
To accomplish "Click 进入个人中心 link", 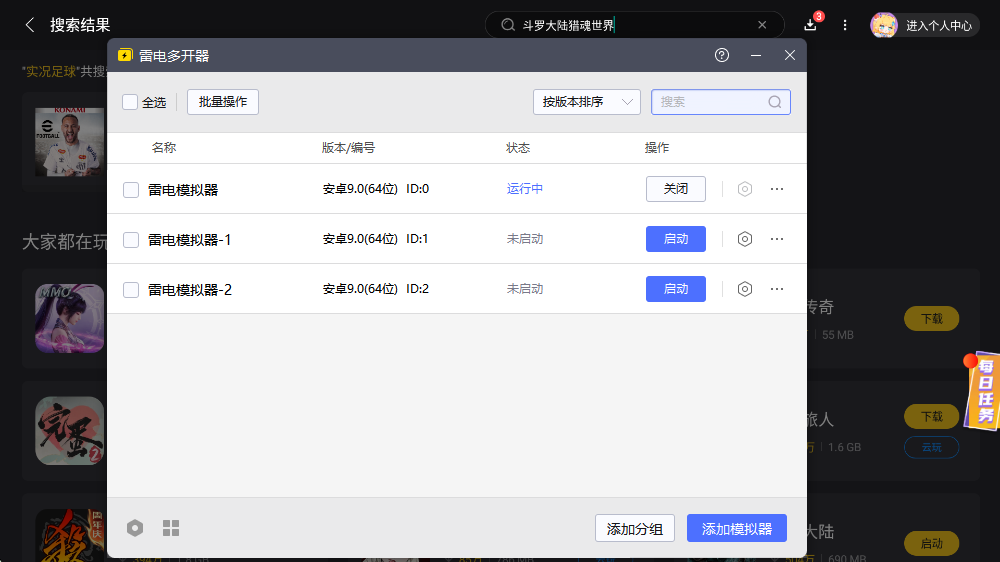I will pyautogui.click(x=939, y=26).
